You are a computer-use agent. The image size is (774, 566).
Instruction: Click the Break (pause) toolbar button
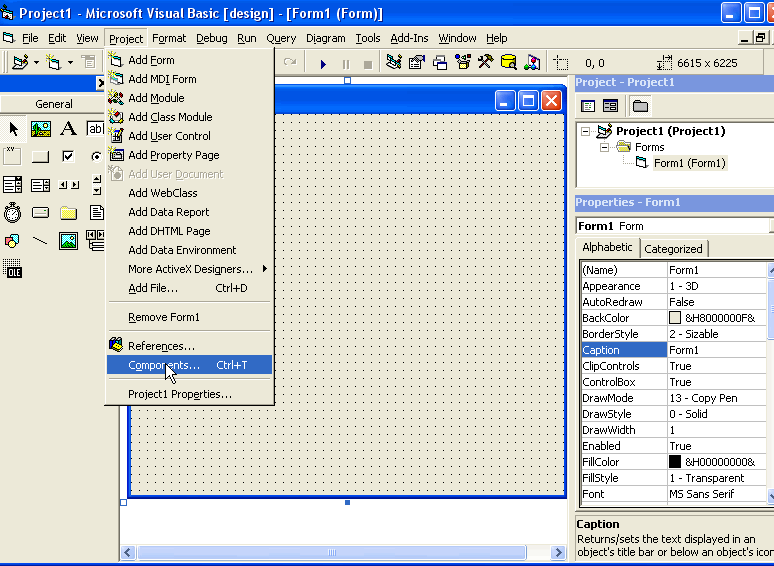(x=346, y=64)
